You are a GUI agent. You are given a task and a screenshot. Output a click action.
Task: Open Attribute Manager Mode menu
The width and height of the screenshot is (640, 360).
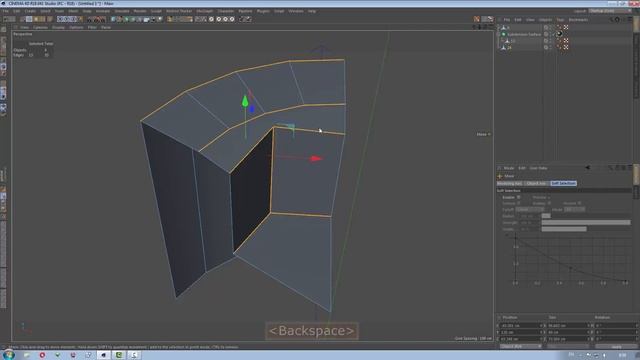point(509,168)
